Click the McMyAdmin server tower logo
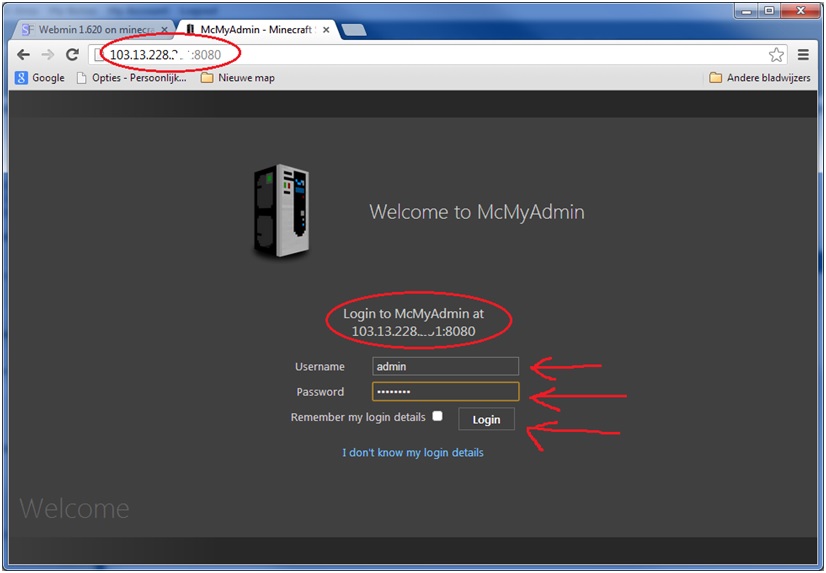The height and width of the screenshot is (573, 826). [281, 211]
